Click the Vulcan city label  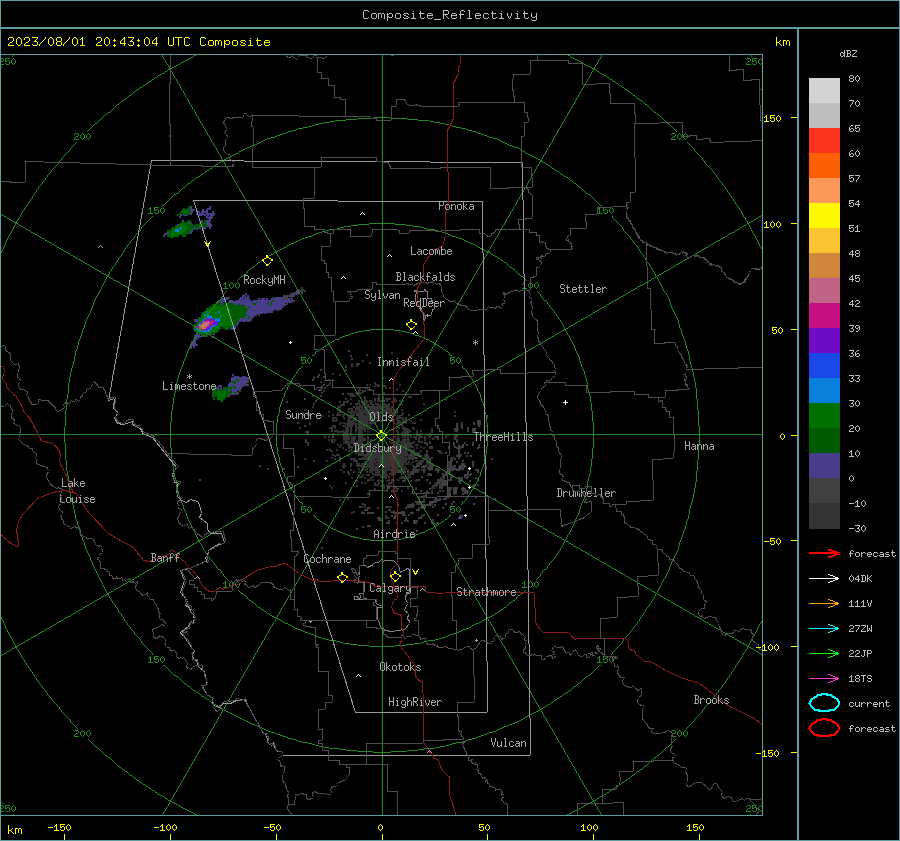(509, 743)
